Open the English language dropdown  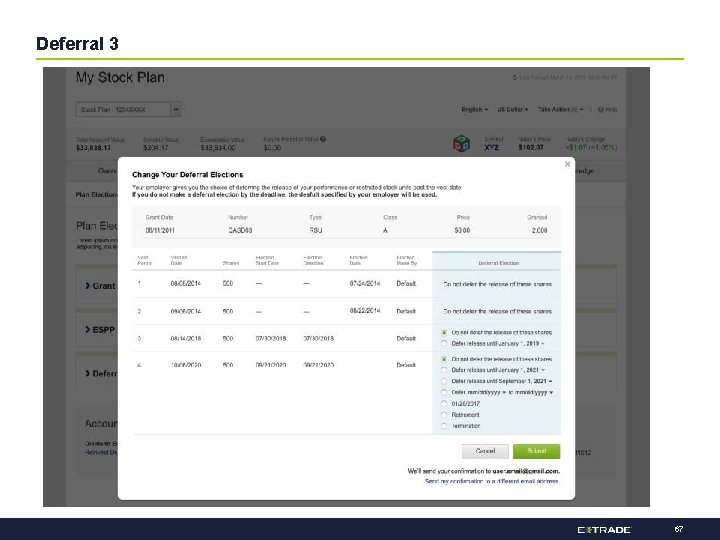474,110
